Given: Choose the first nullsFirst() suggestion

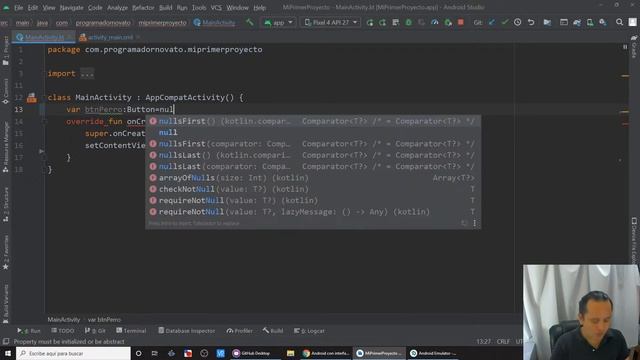Looking at the screenshot, I should pyautogui.click(x=313, y=121).
